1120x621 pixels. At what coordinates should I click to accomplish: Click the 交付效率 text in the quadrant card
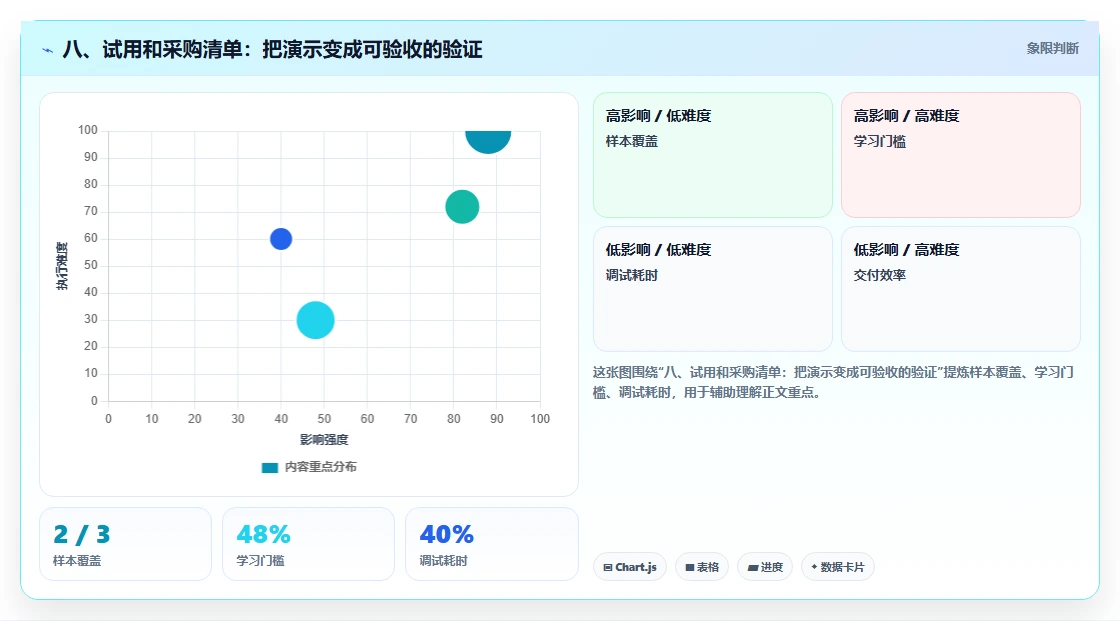tap(879, 275)
